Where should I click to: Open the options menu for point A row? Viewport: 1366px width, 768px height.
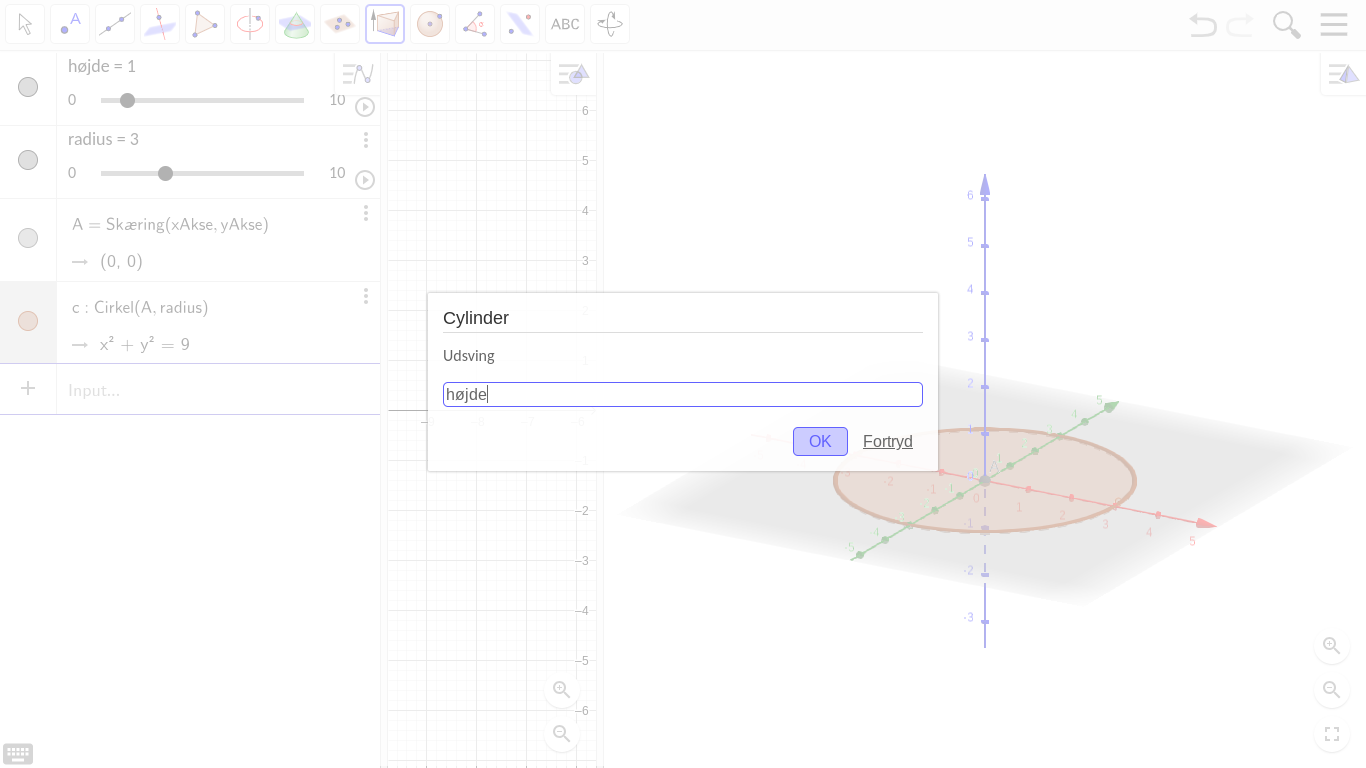coord(366,213)
